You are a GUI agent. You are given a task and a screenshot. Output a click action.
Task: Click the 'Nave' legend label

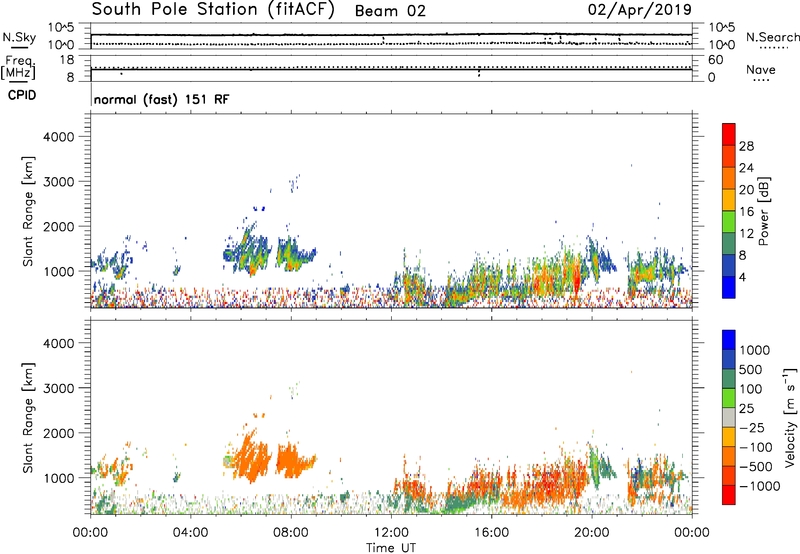tap(760, 70)
